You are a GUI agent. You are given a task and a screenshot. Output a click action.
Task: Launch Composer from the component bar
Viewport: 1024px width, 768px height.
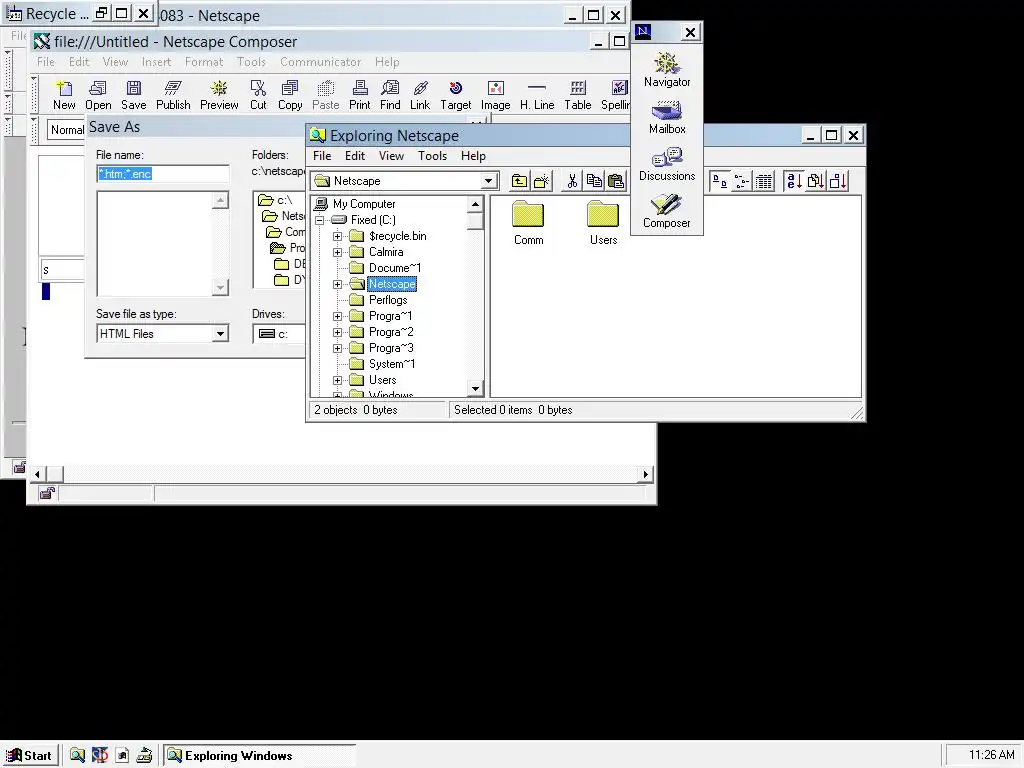pyautogui.click(x=667, y=212)
